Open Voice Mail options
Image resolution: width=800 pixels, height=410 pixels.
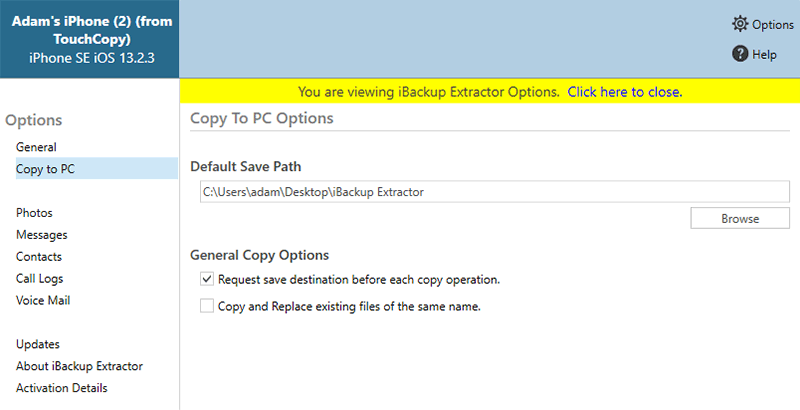43,300
